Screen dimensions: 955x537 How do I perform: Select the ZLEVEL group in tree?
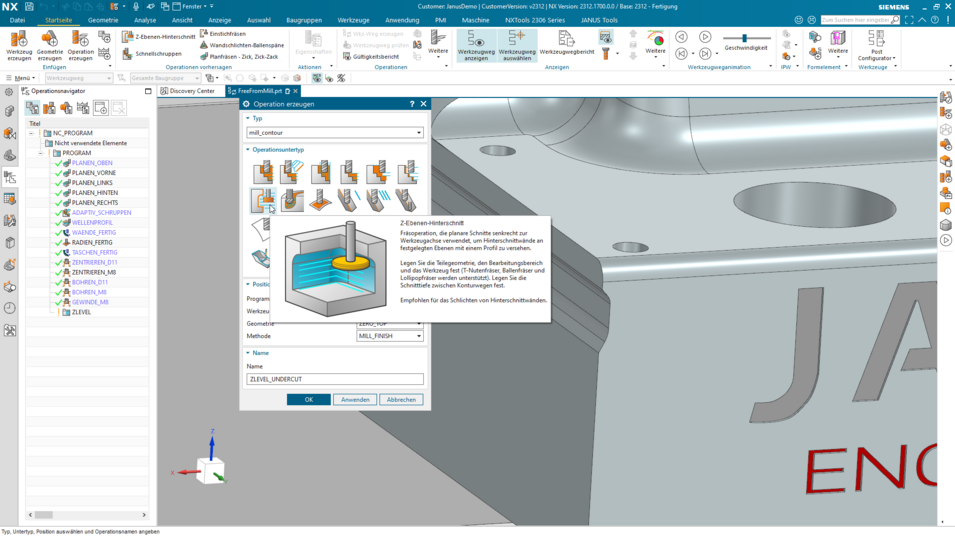(81, 312)
